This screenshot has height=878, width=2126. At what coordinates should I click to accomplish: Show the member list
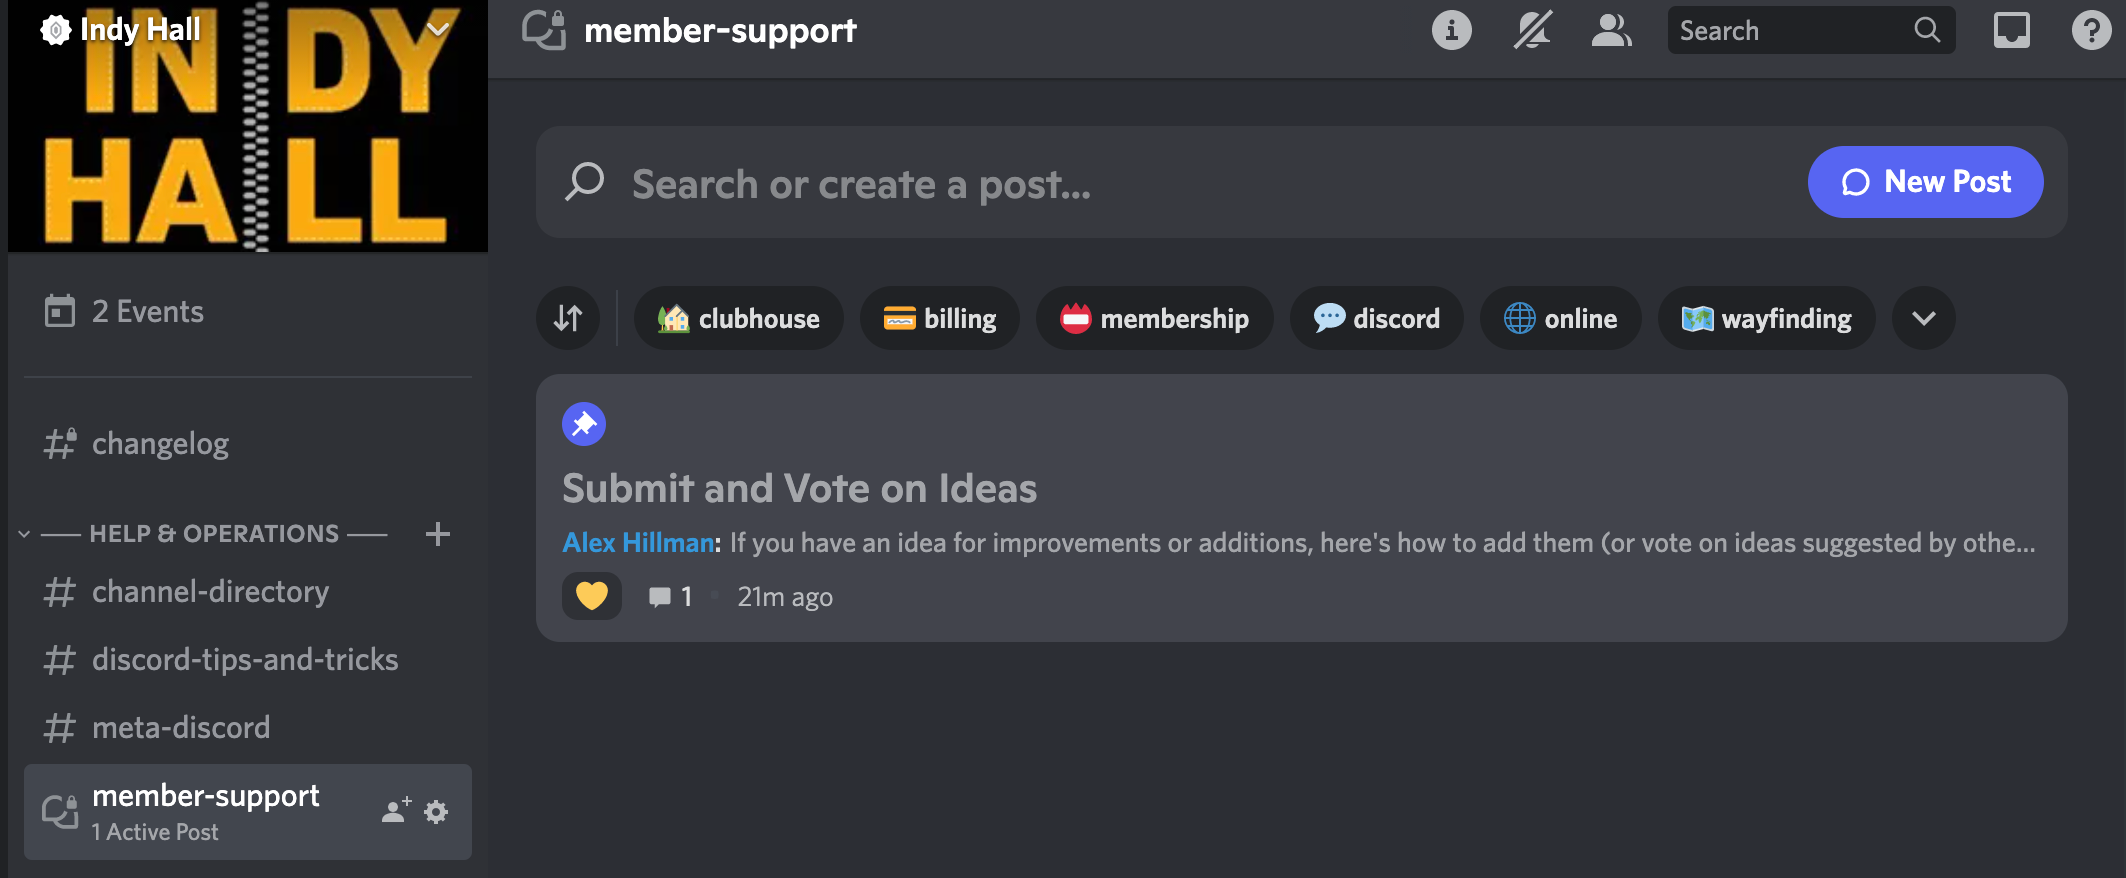(x=1611, y=30)
